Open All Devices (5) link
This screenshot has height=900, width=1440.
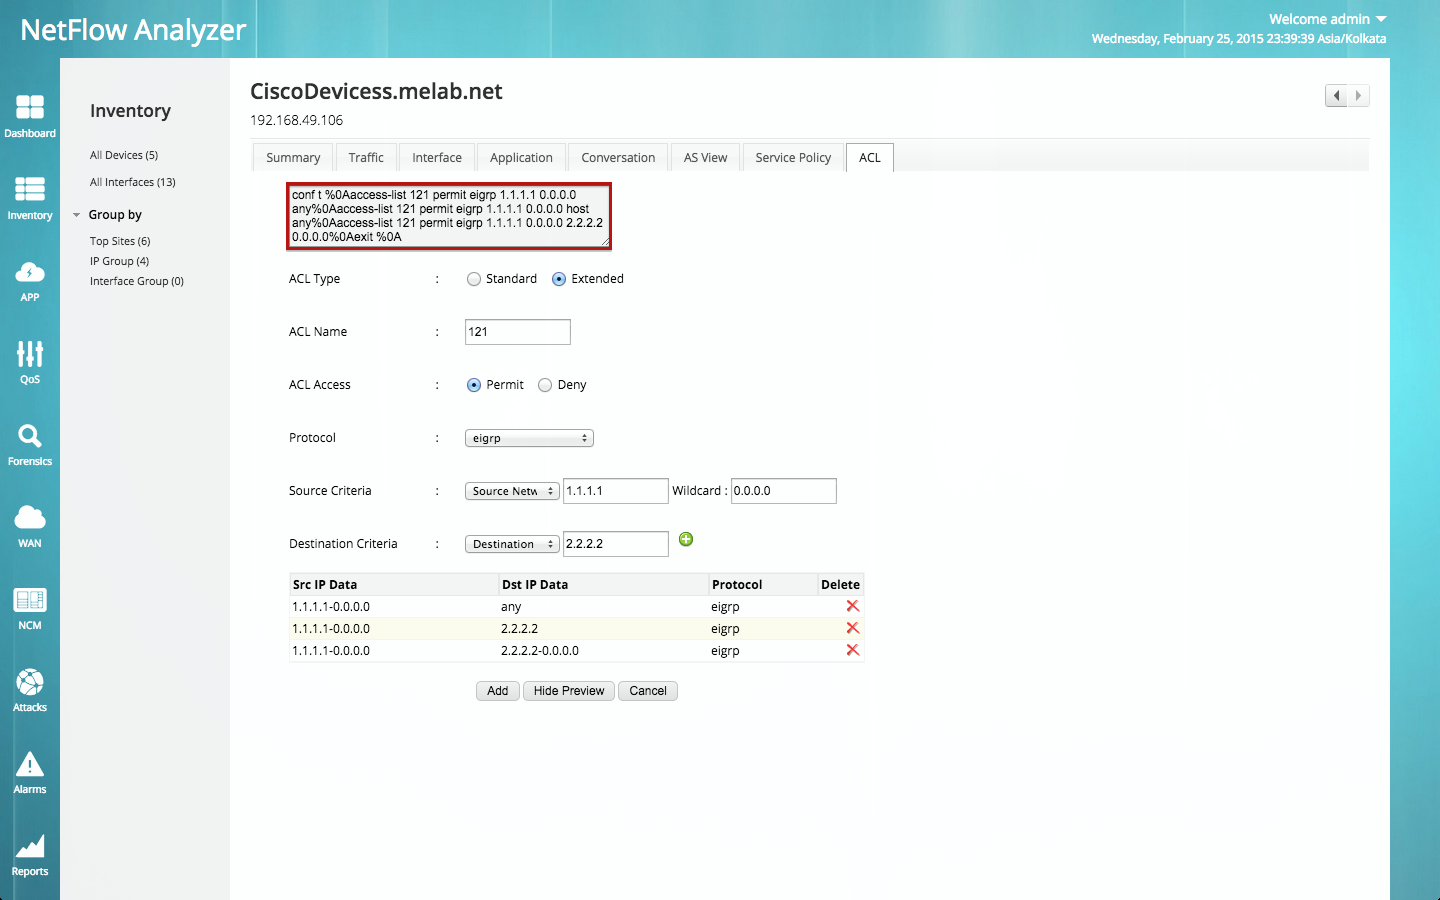[x=124, y=155]
